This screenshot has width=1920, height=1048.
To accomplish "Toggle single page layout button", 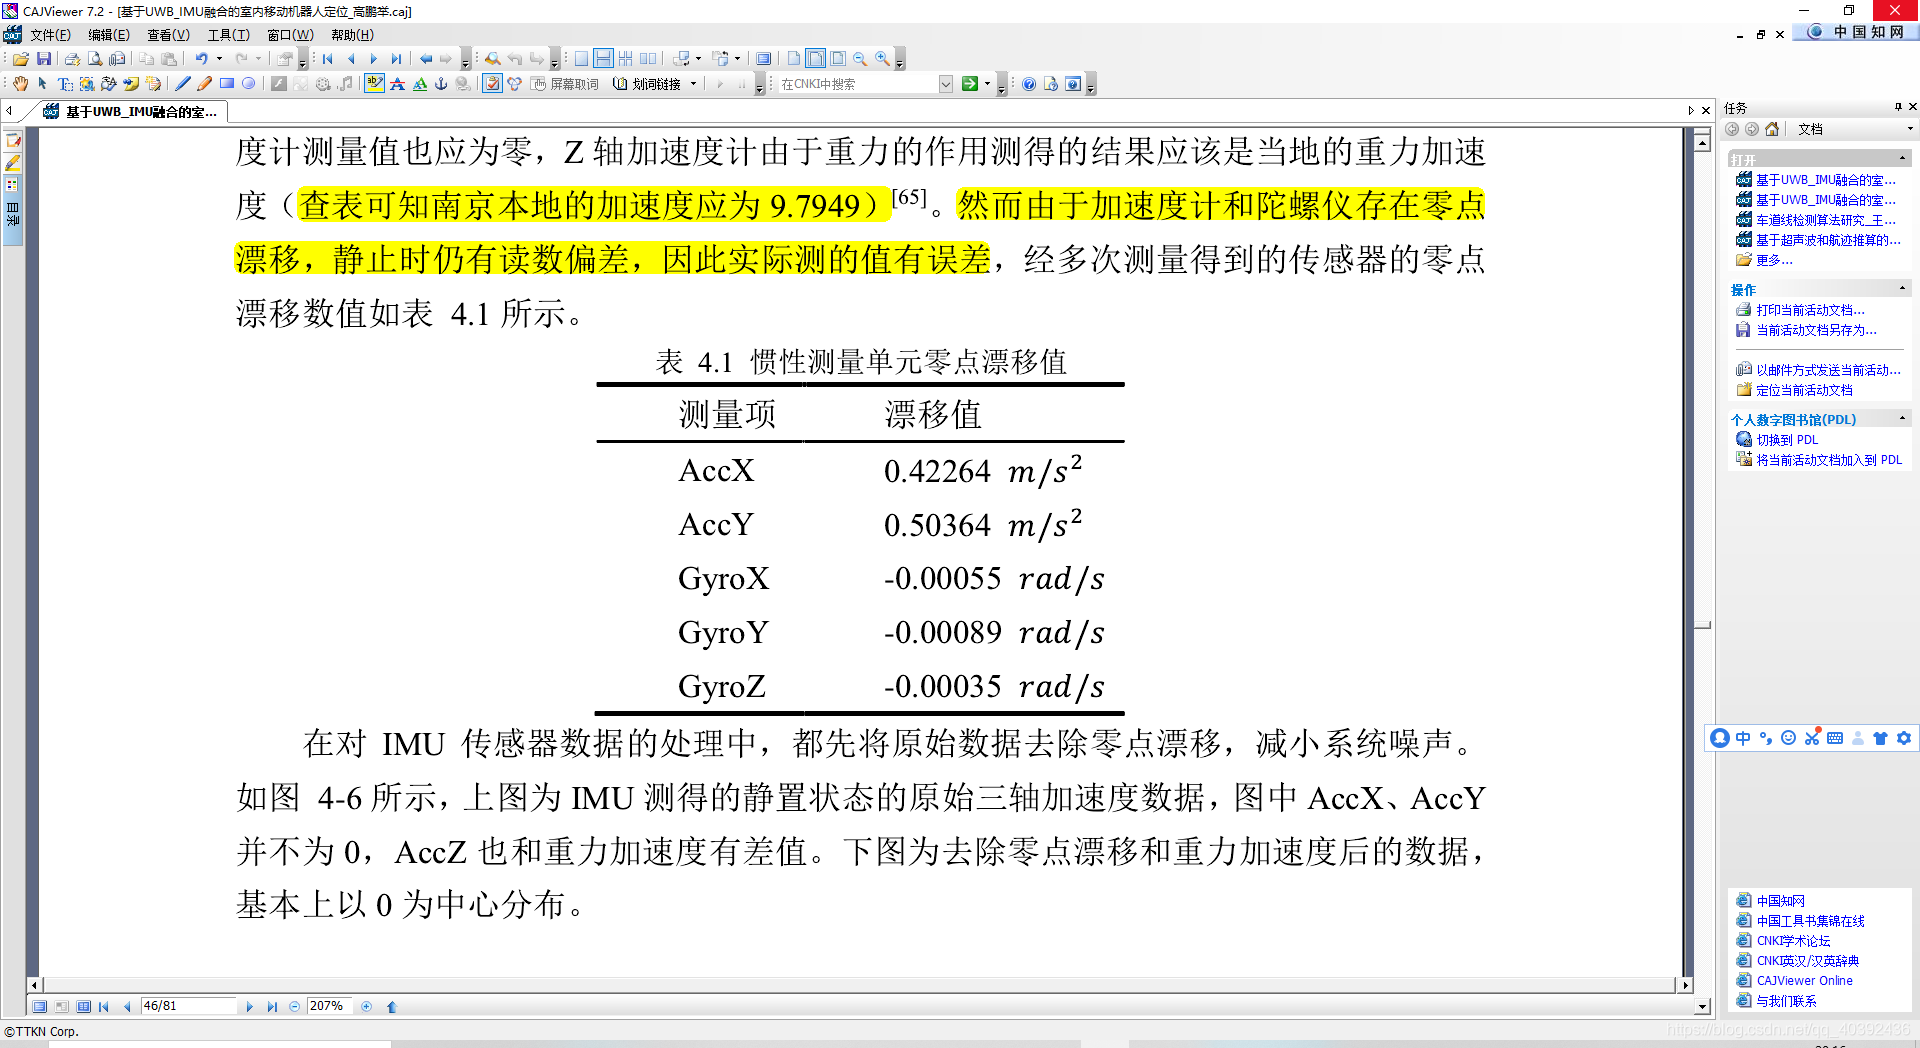I will (x=581, y=59).
